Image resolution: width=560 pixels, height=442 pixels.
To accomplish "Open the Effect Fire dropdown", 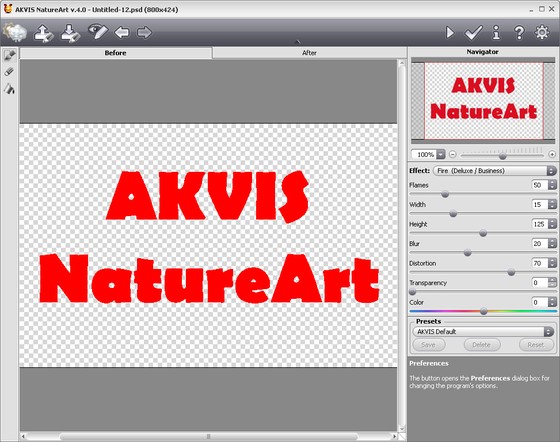I will click(x=494, y=171).
